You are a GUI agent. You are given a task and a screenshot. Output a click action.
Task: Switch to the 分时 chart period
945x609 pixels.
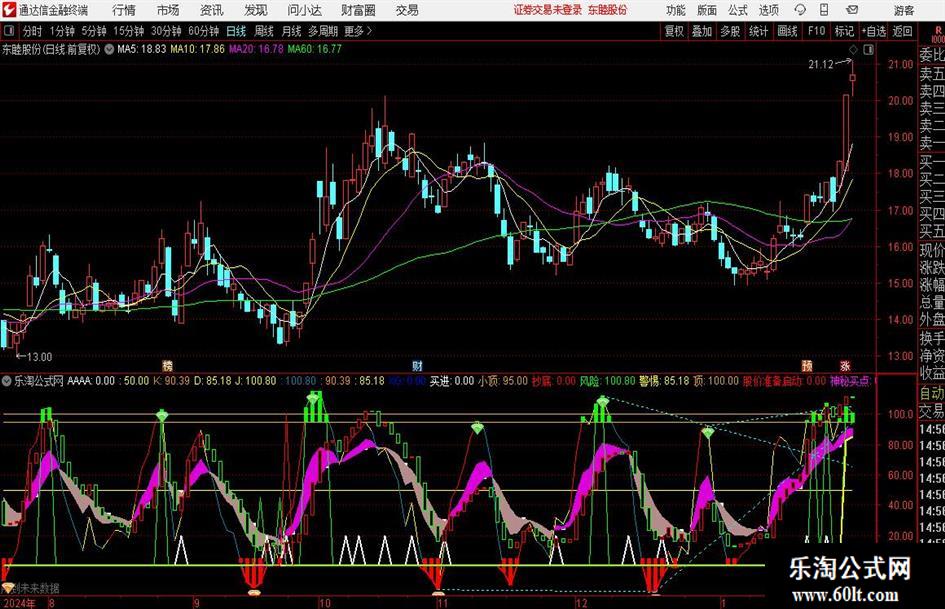tap(32, 31)
